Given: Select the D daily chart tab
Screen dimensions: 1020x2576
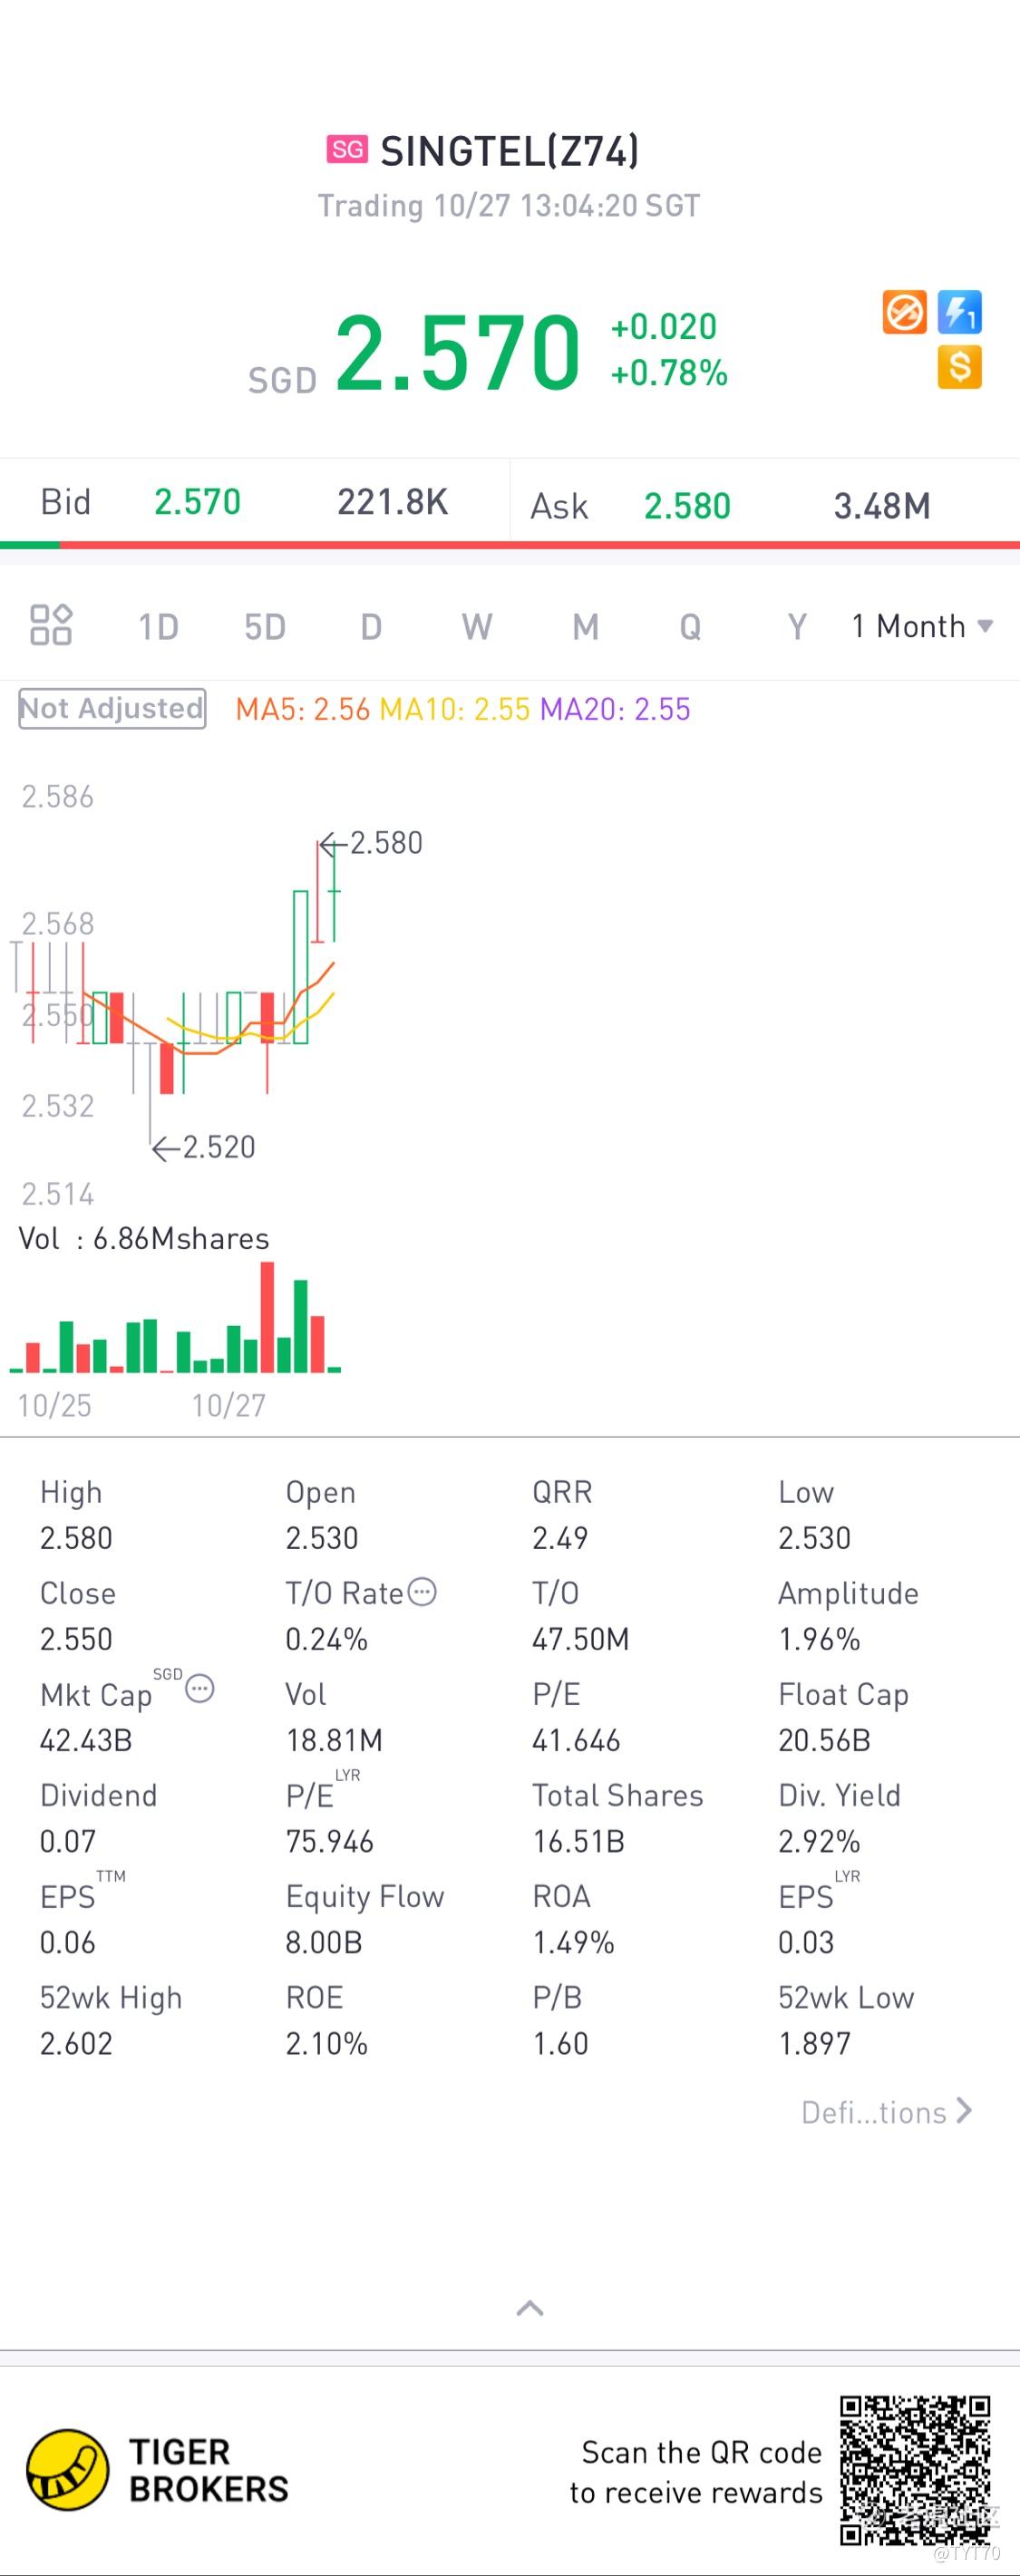Looking at the screenshot, I should pos(371,627).
